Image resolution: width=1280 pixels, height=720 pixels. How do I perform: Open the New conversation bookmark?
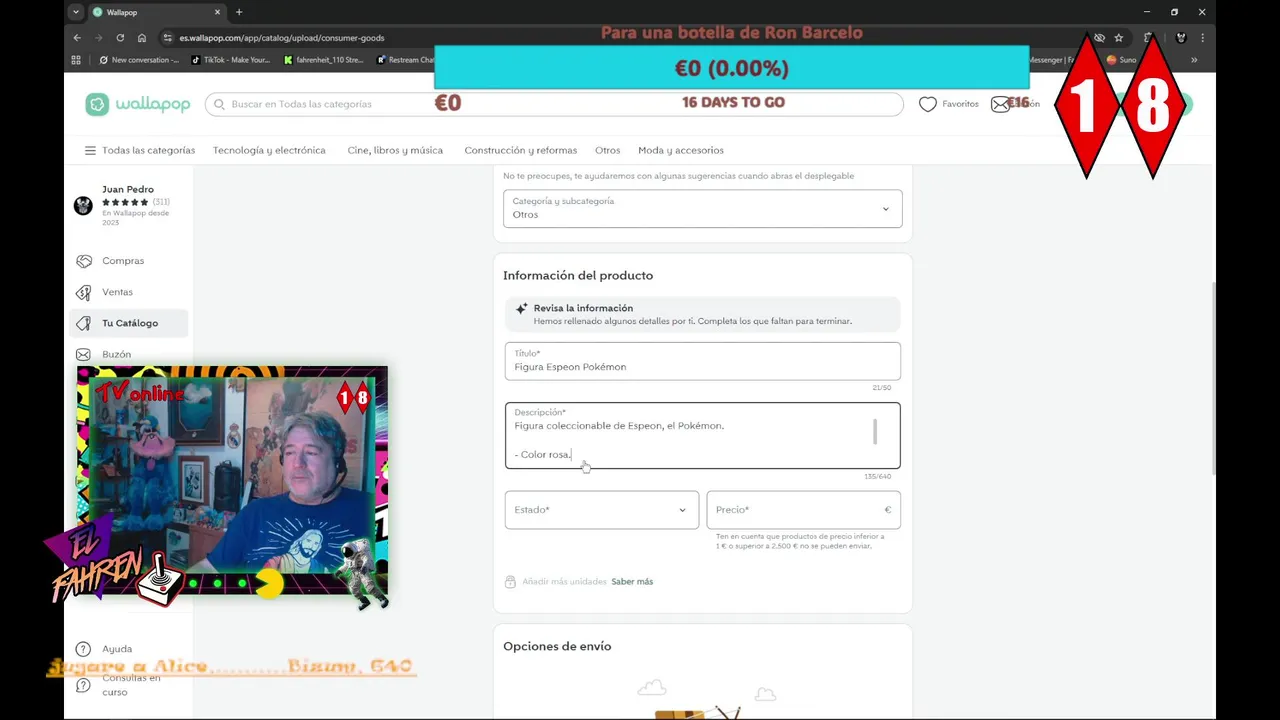coord(139,60)
